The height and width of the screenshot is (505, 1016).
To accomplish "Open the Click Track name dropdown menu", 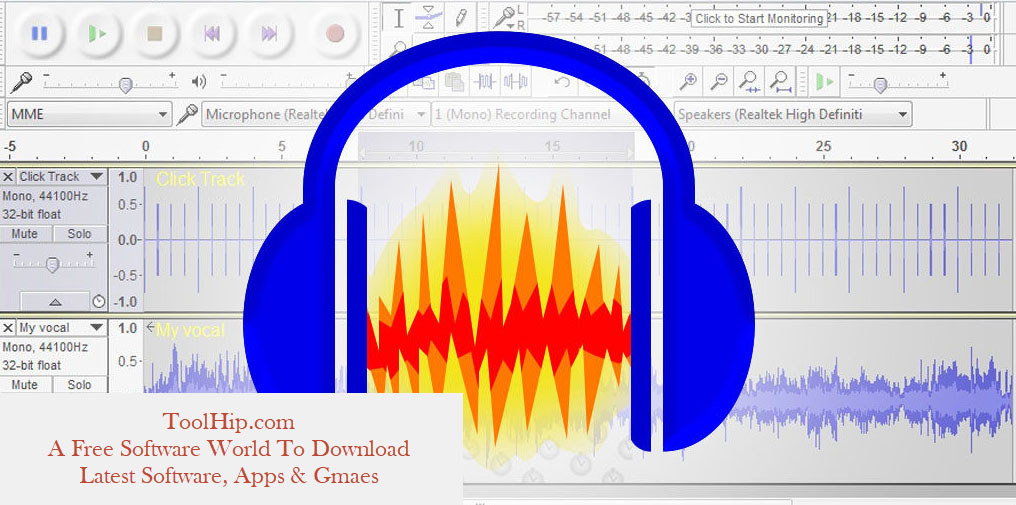I will tap(61, 176).
